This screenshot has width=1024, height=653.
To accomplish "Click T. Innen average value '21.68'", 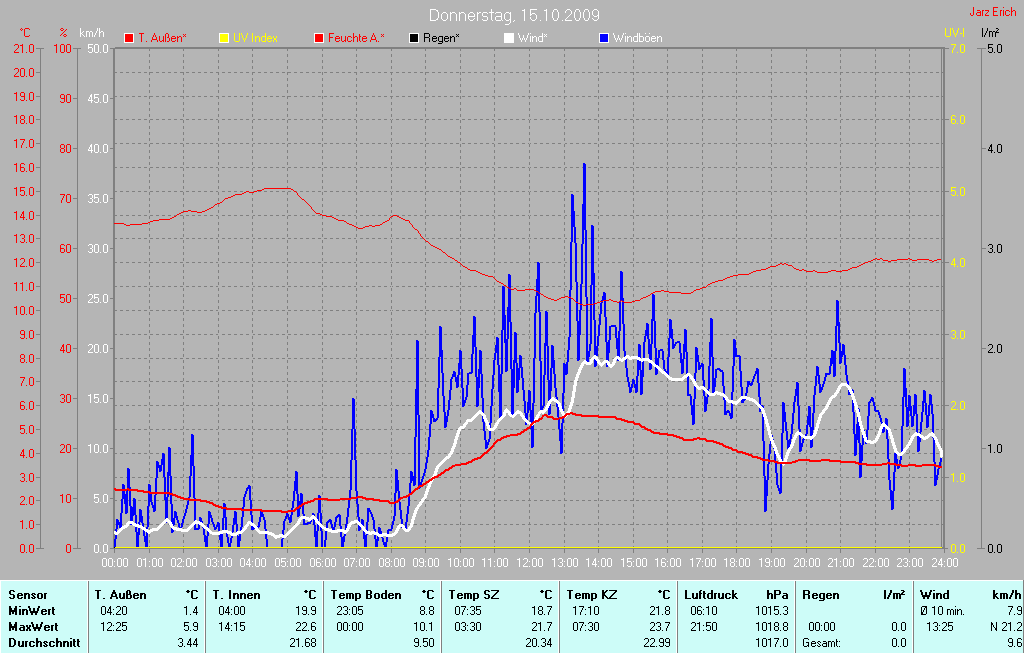I will pos(302,643).
